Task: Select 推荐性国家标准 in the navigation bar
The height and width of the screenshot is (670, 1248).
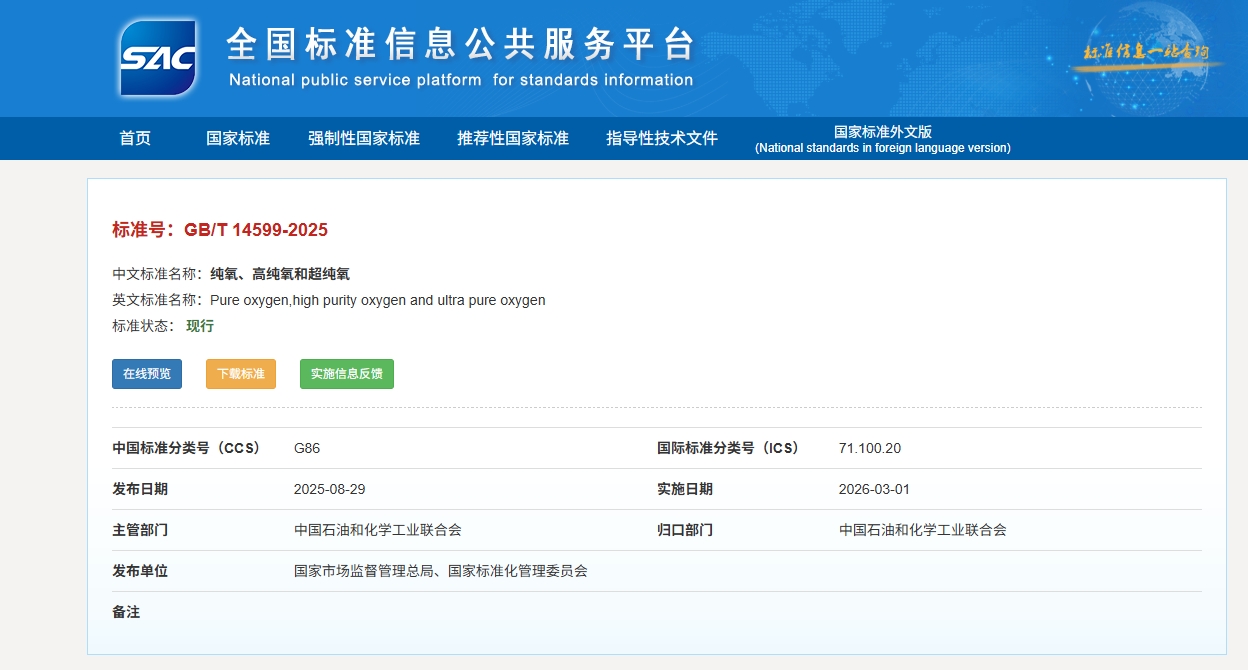Action: point(513,138)
